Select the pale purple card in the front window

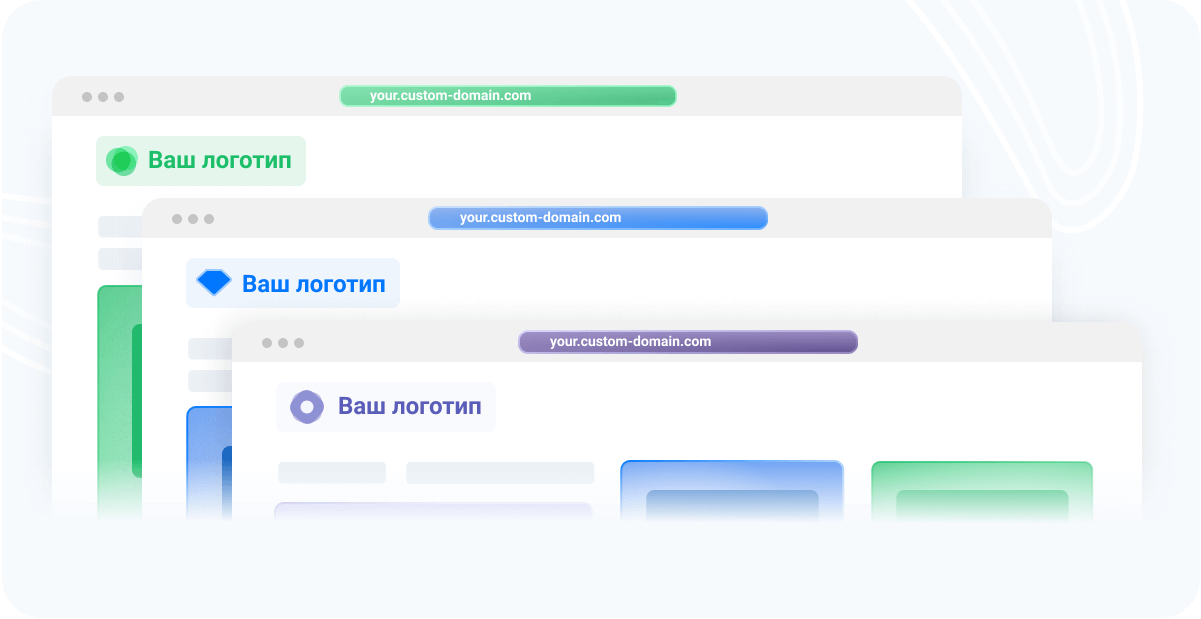[x=432, y=511]
